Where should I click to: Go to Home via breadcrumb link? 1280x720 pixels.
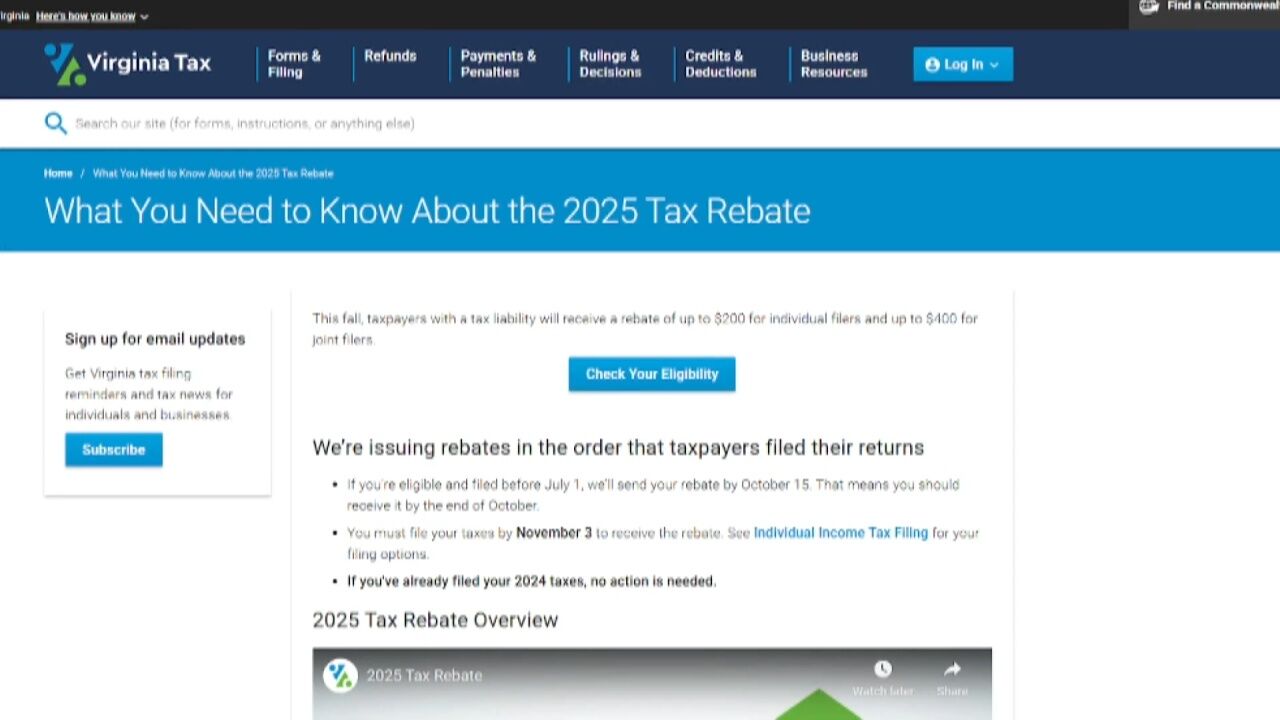(x=58, y=173)
